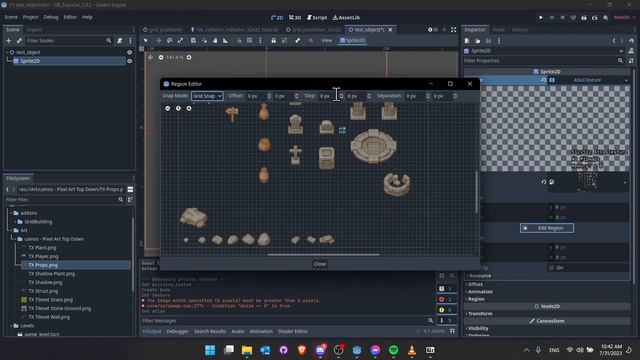Add a new node with plus icon

(x=9, y=40)
